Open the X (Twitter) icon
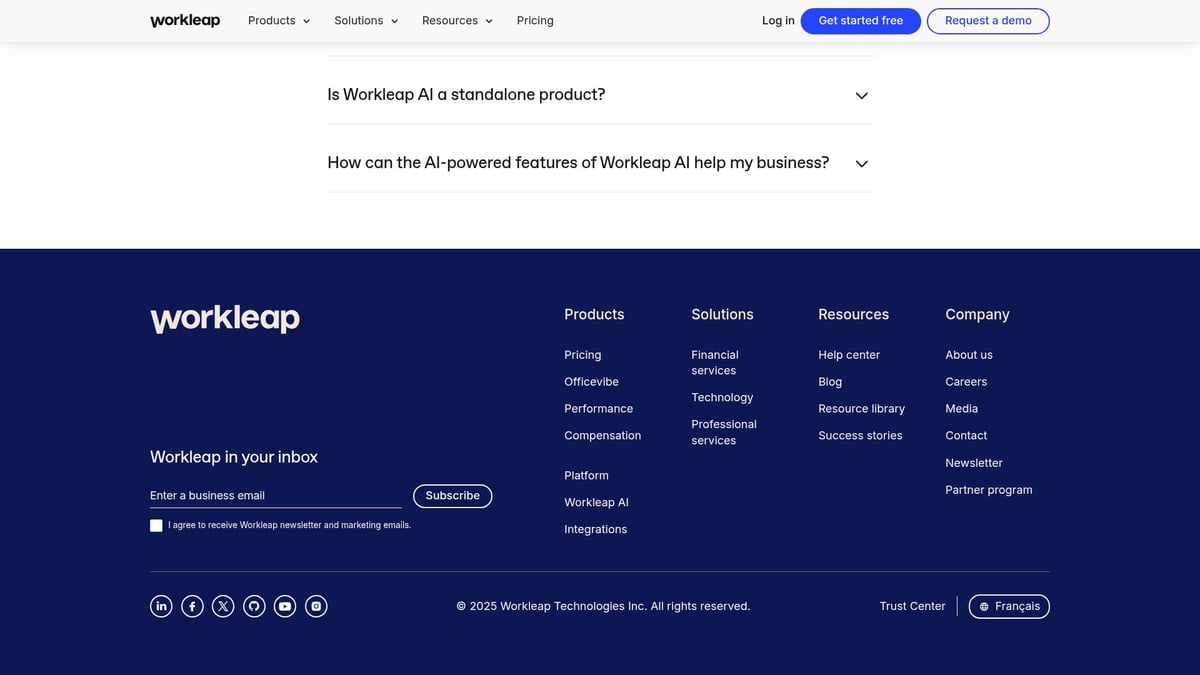The width and height of the screenshot is (1200, 675). (223, 605)
